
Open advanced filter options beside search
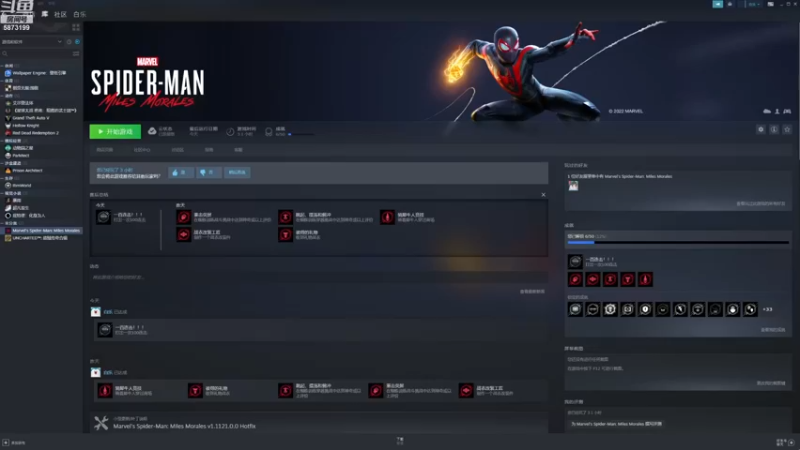coord(76,54)
